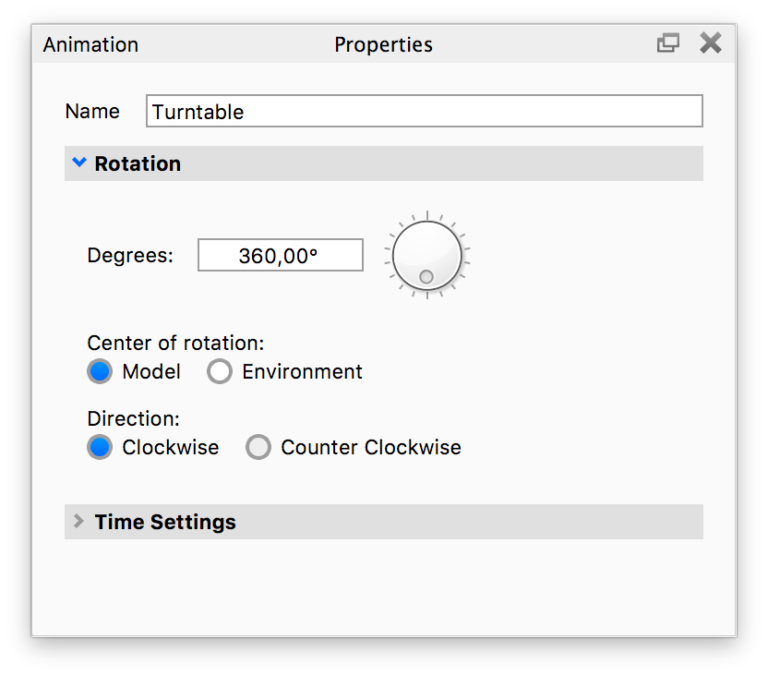
Task: Click the Time Settings header label
Action: (x=165, y=522)
